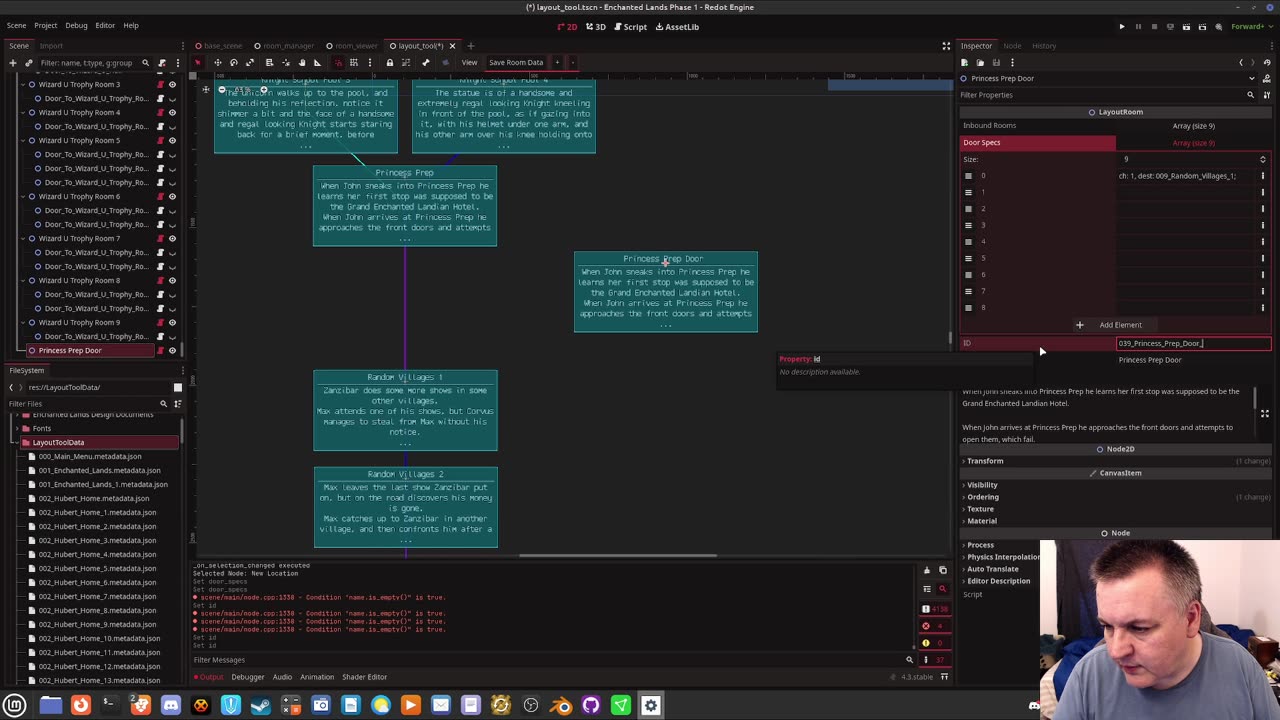
Task: Open the View menu in the viewport
Action: pos(469,62)
